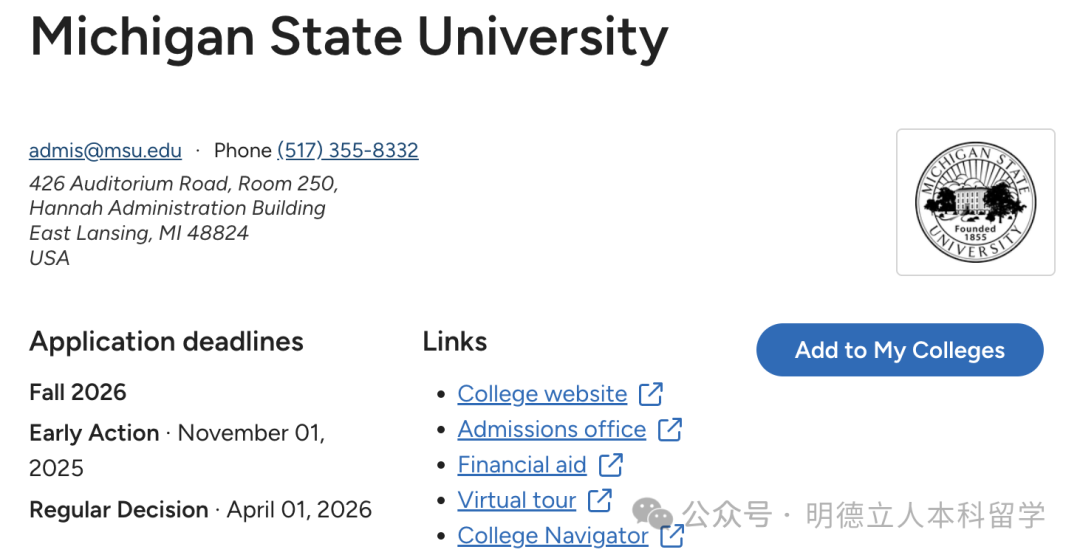
Task: Click the Michigan State University seal logo
Action: 975,202
